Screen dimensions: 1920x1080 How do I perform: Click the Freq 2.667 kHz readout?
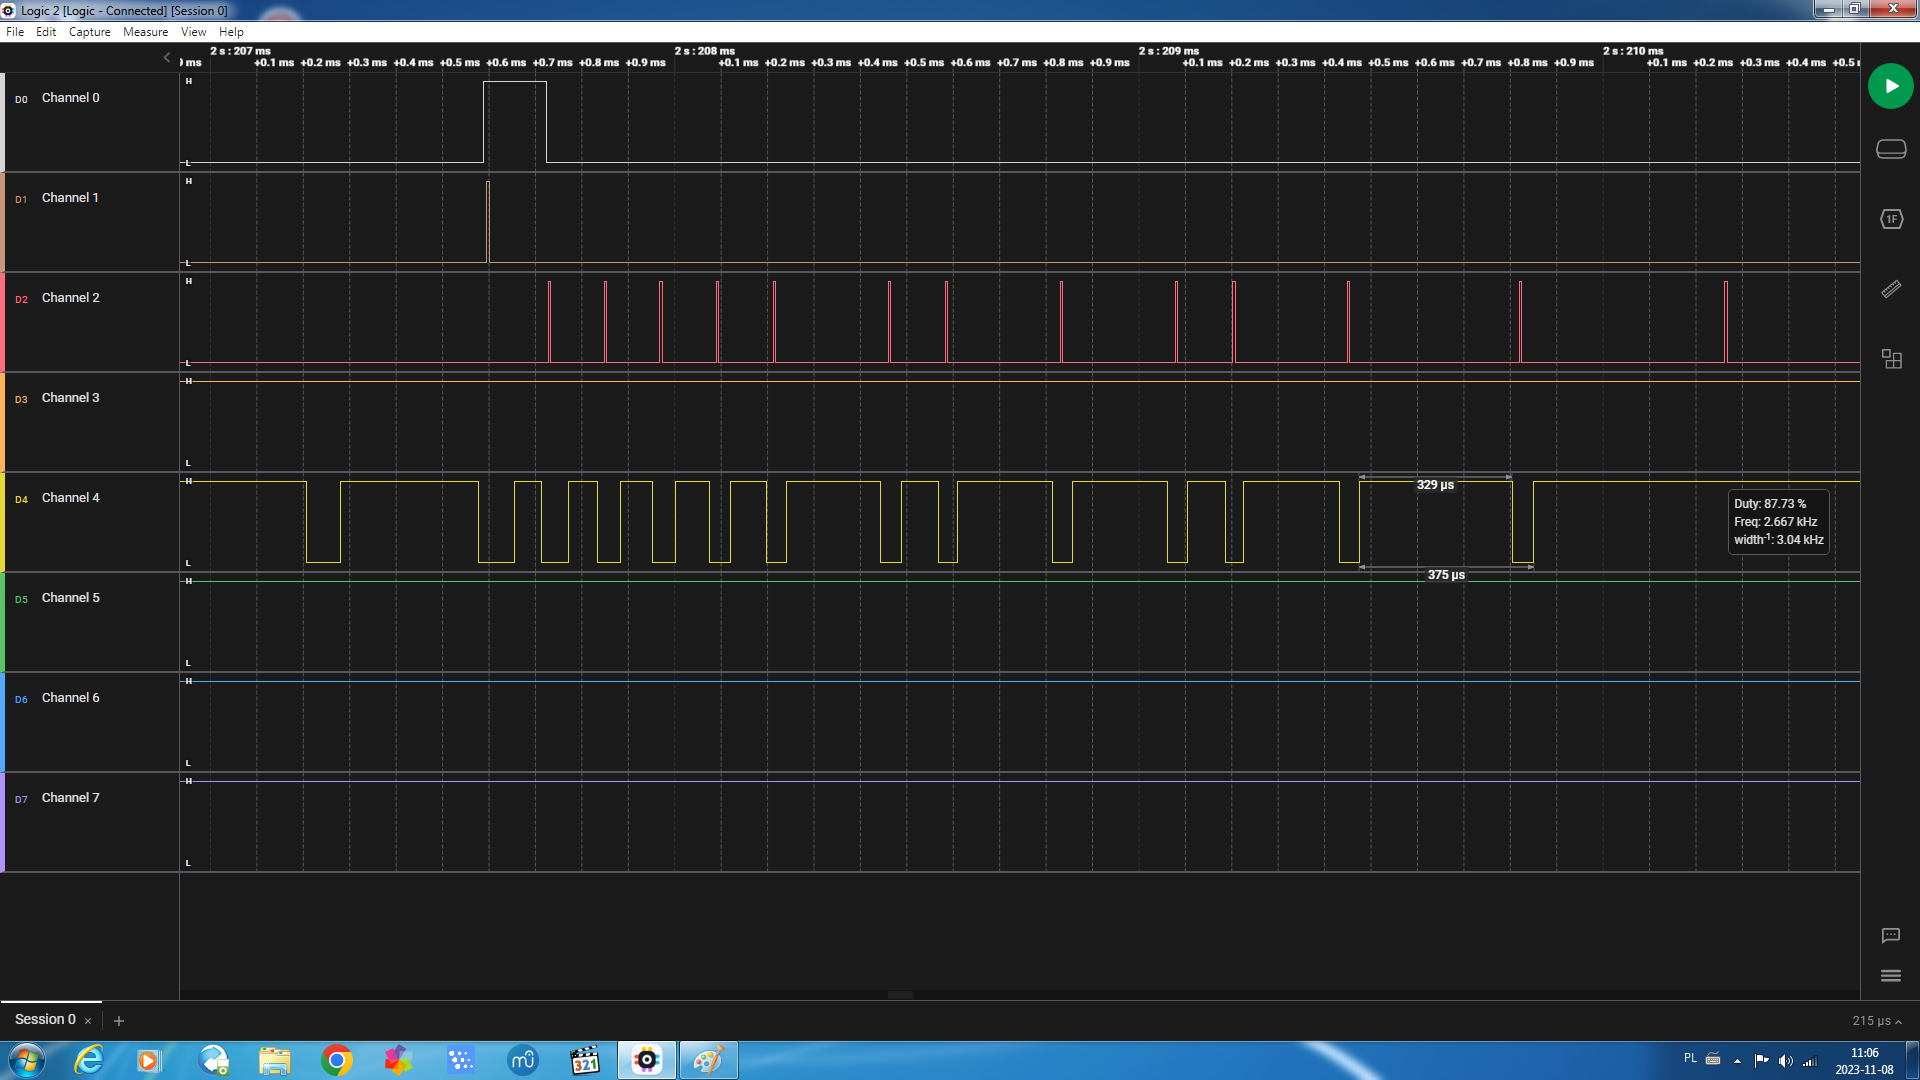[x=1776, y=522]
